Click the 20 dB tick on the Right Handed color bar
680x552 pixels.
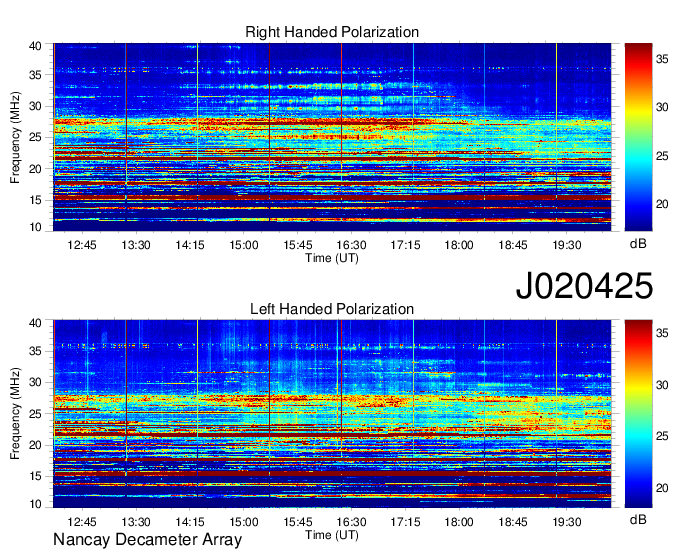[662, 204]
